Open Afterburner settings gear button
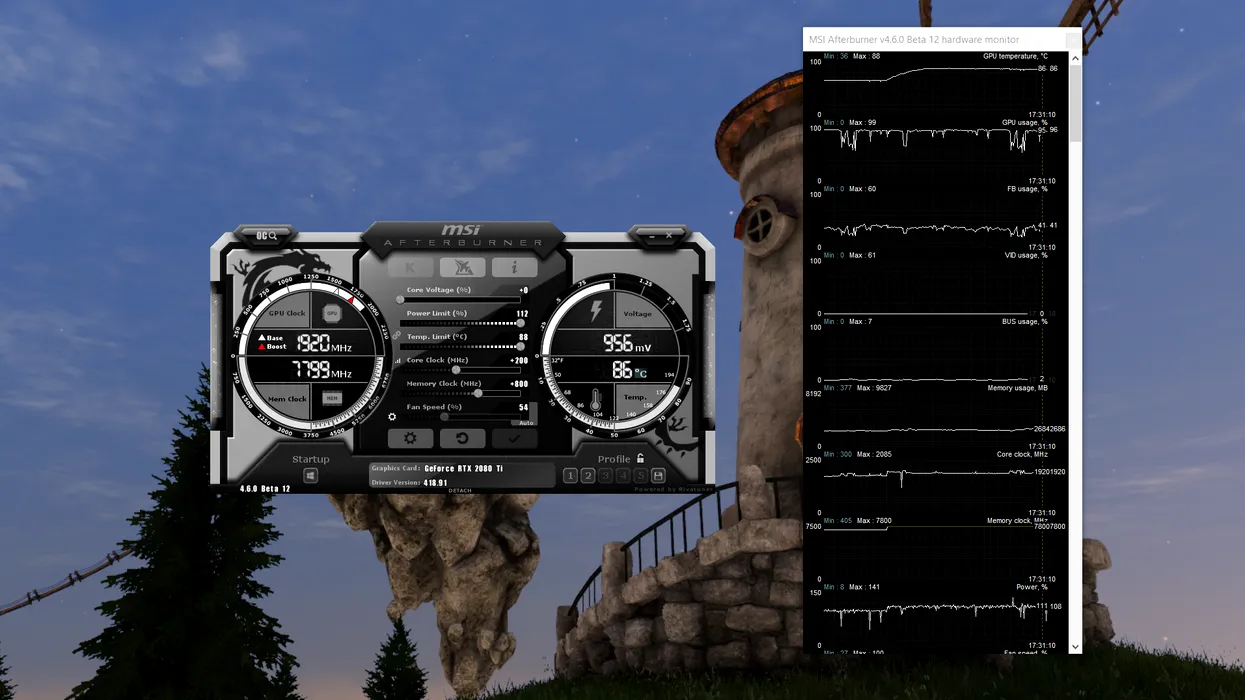1245x700 pixels. (410, 438)
